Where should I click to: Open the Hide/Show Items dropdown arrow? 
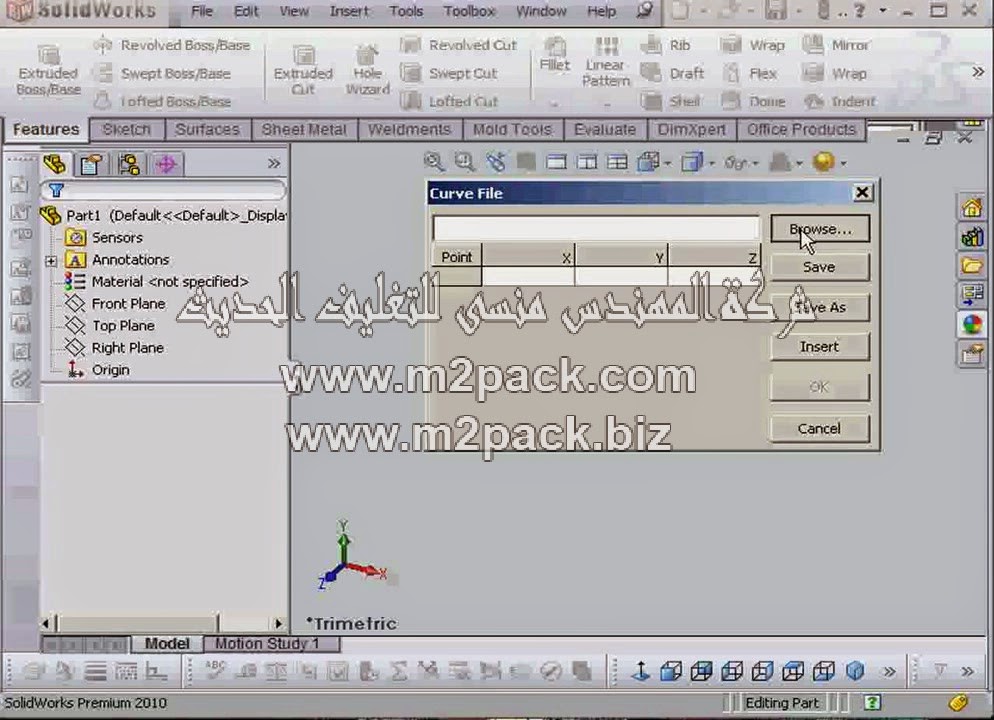click(756, 164)
